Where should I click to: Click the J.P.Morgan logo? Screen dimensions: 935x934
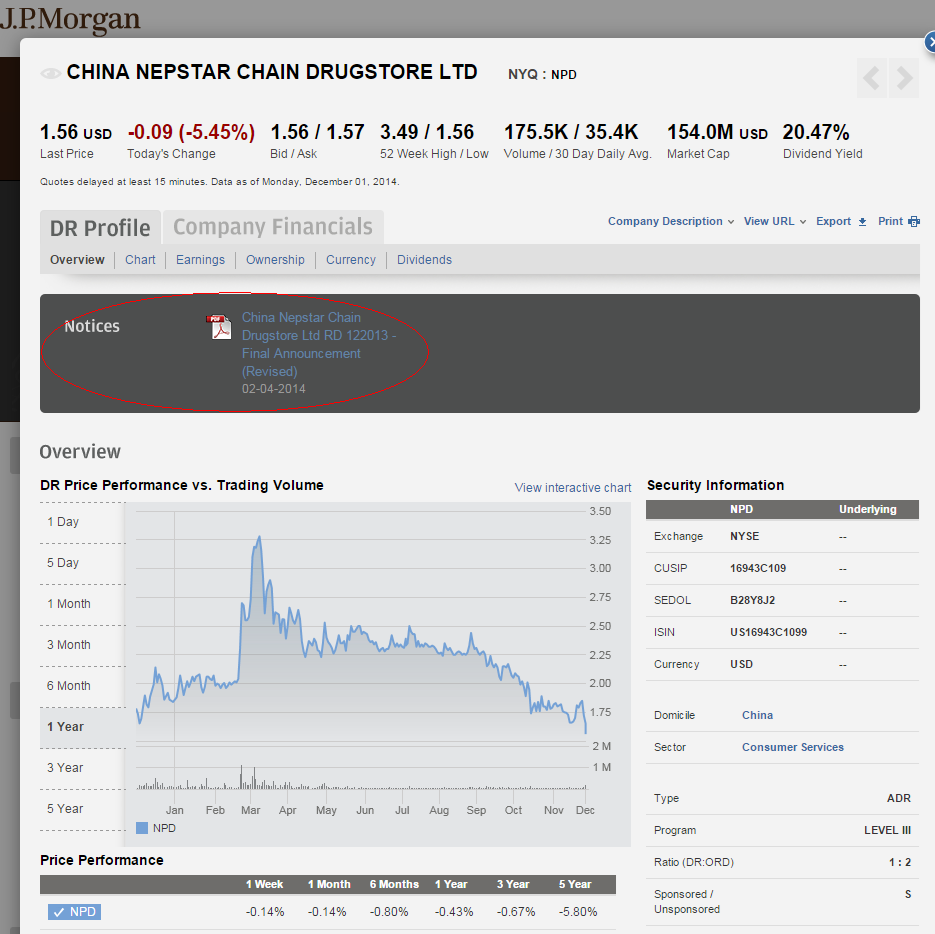(70, 20)
